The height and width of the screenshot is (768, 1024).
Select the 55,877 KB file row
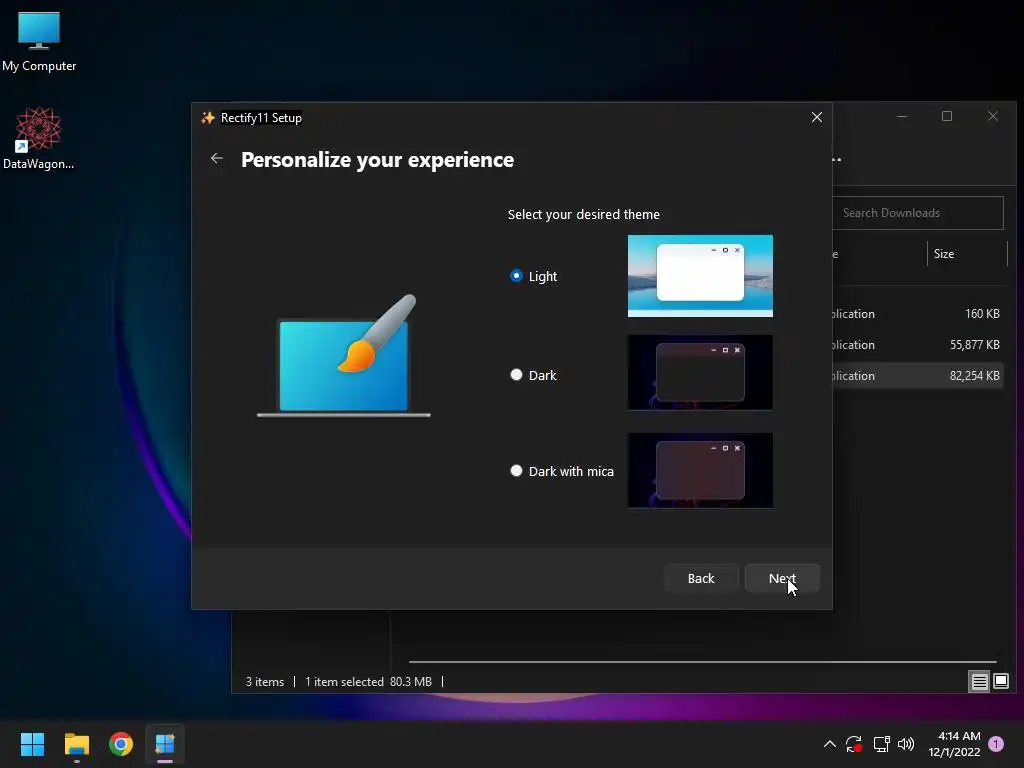[x=918, y=345]
